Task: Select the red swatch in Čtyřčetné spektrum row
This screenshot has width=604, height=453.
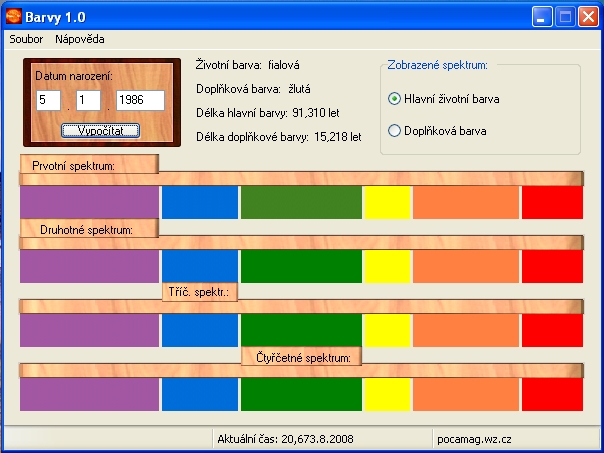Action: 551,394
